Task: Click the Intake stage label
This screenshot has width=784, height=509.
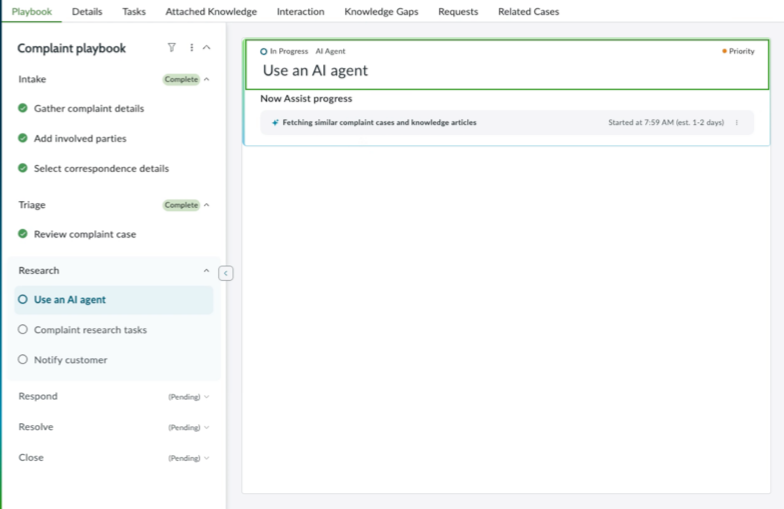Action: click(32, 79)
